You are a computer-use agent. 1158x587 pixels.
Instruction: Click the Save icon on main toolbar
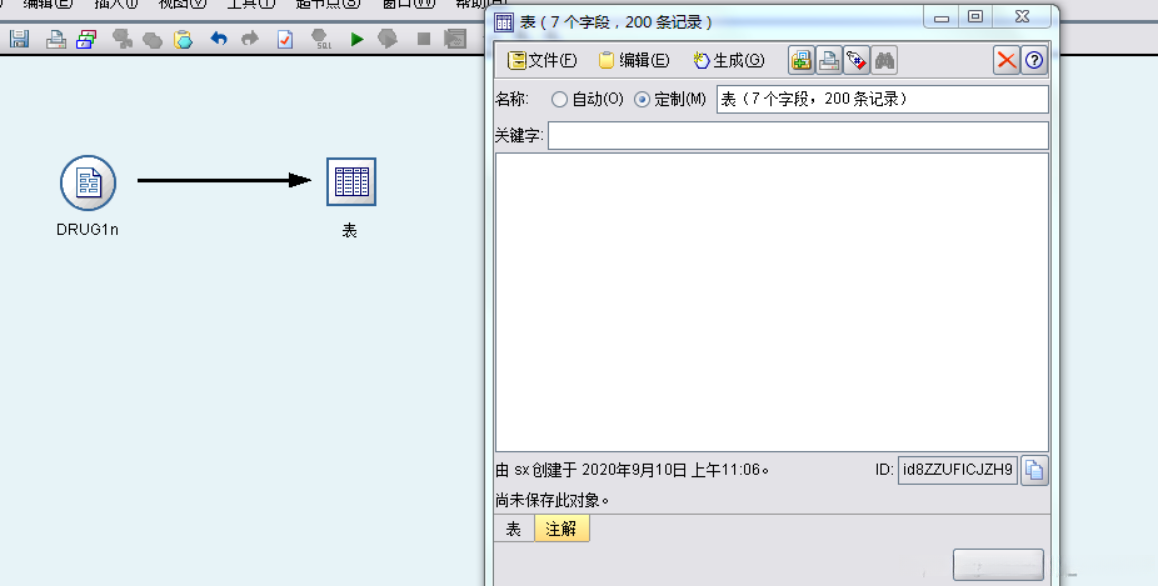(x=17, y=40)
